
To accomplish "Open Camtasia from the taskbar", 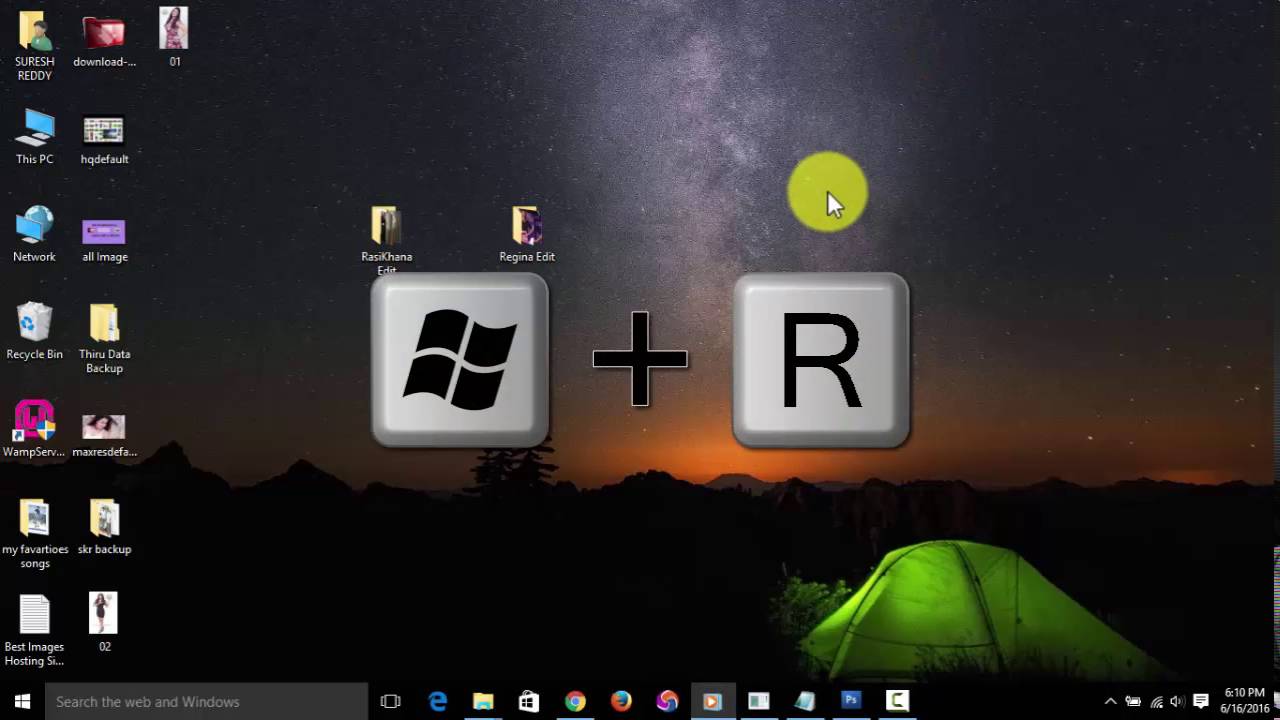I will (x=897, y=701).
